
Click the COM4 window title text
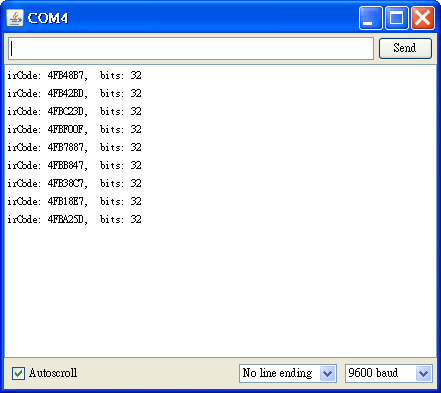click(x=48, y=18)
